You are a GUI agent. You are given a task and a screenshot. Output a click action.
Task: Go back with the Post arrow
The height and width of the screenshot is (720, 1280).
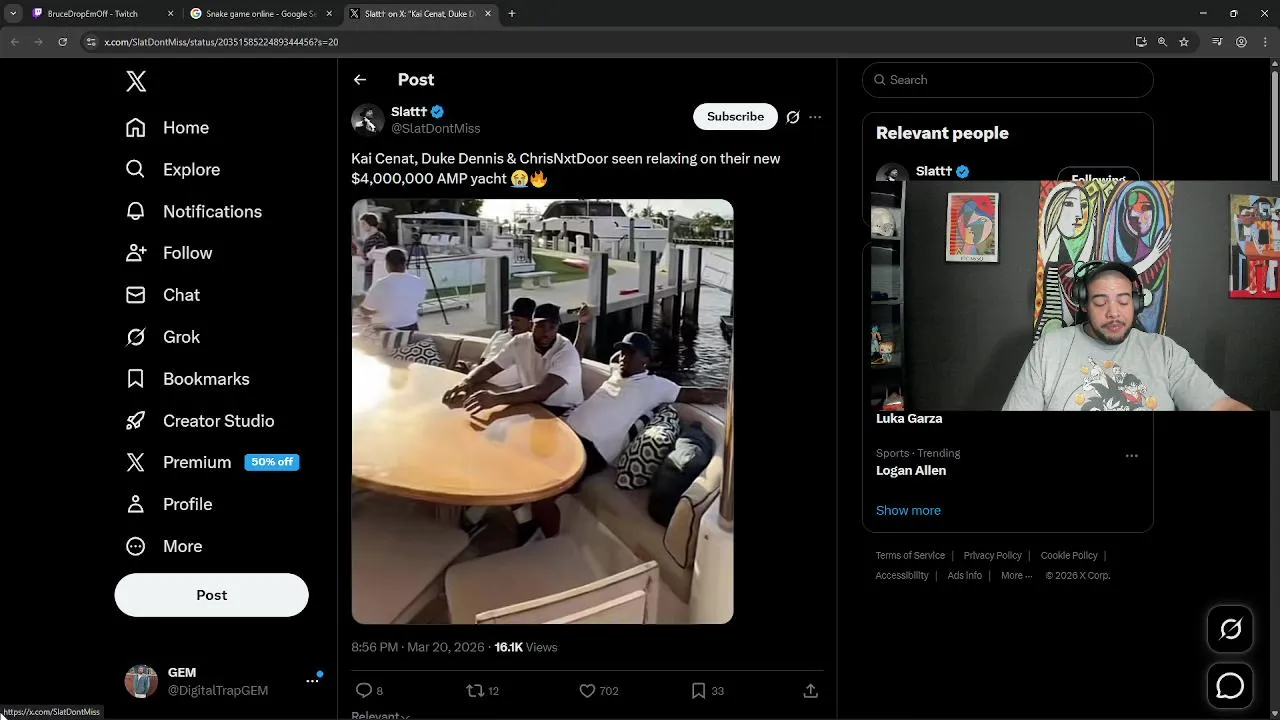point(360,80)
